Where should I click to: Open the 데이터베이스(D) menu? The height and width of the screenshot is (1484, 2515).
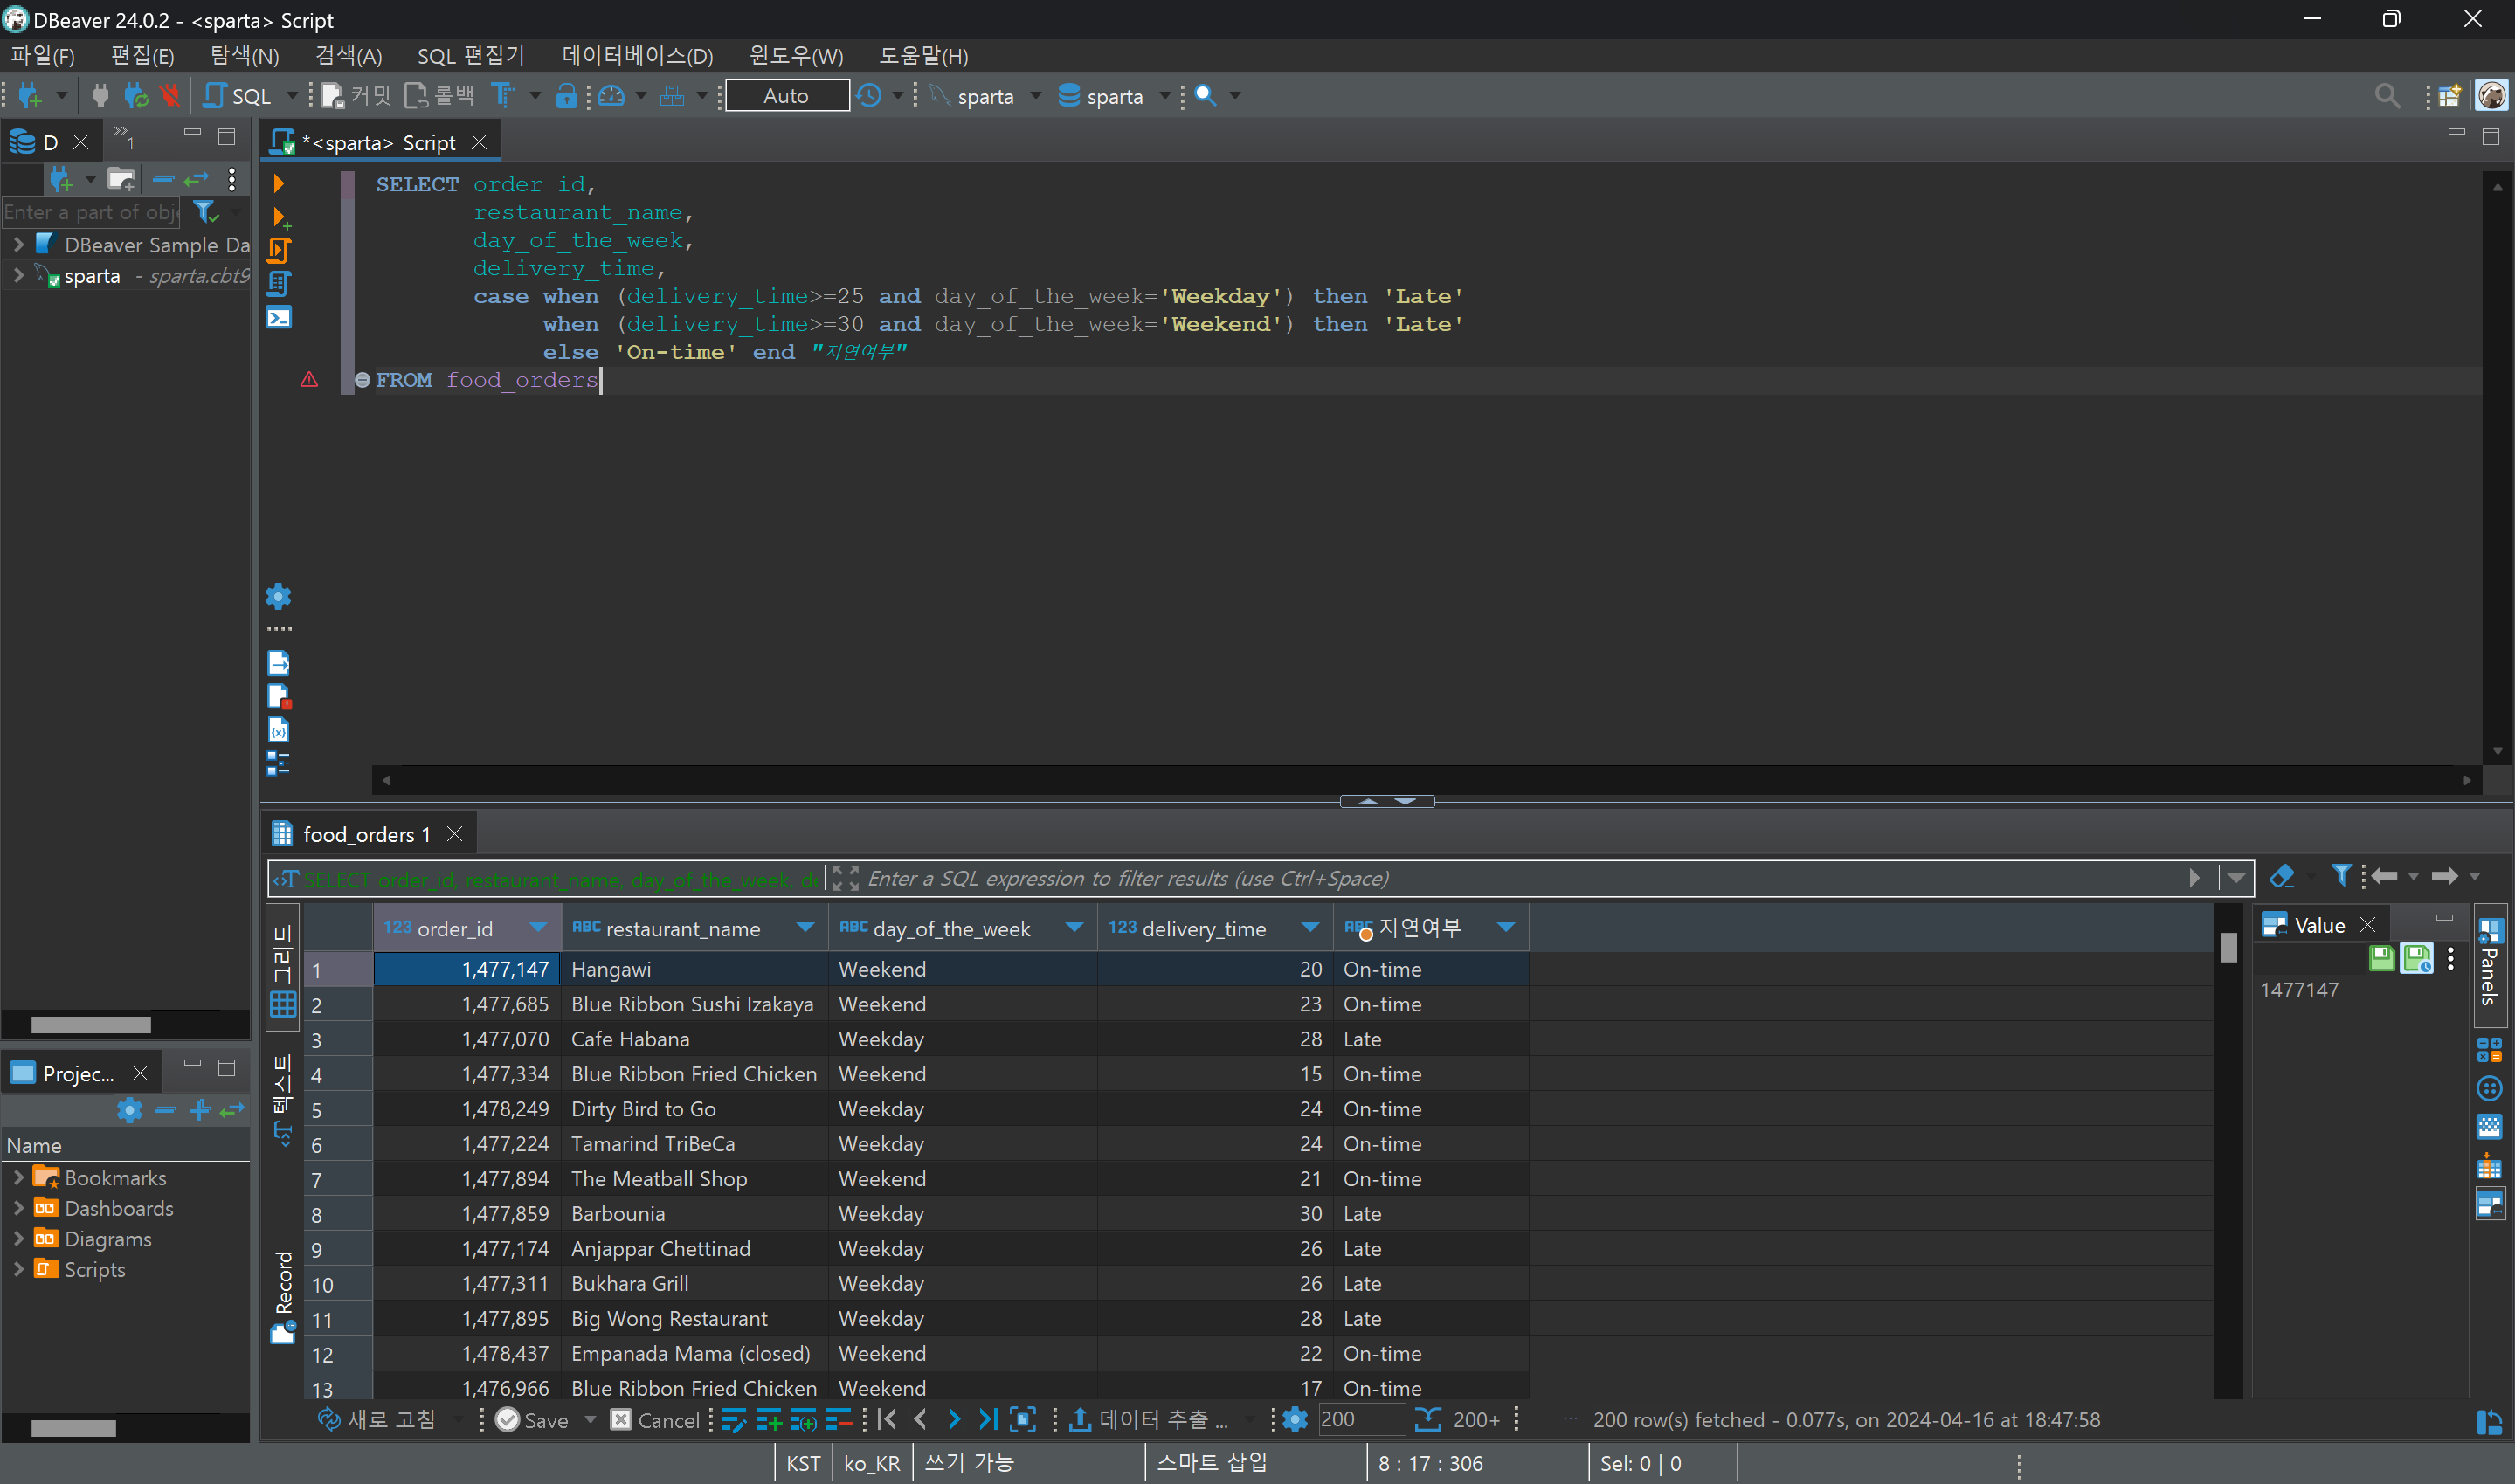(637, 56)
